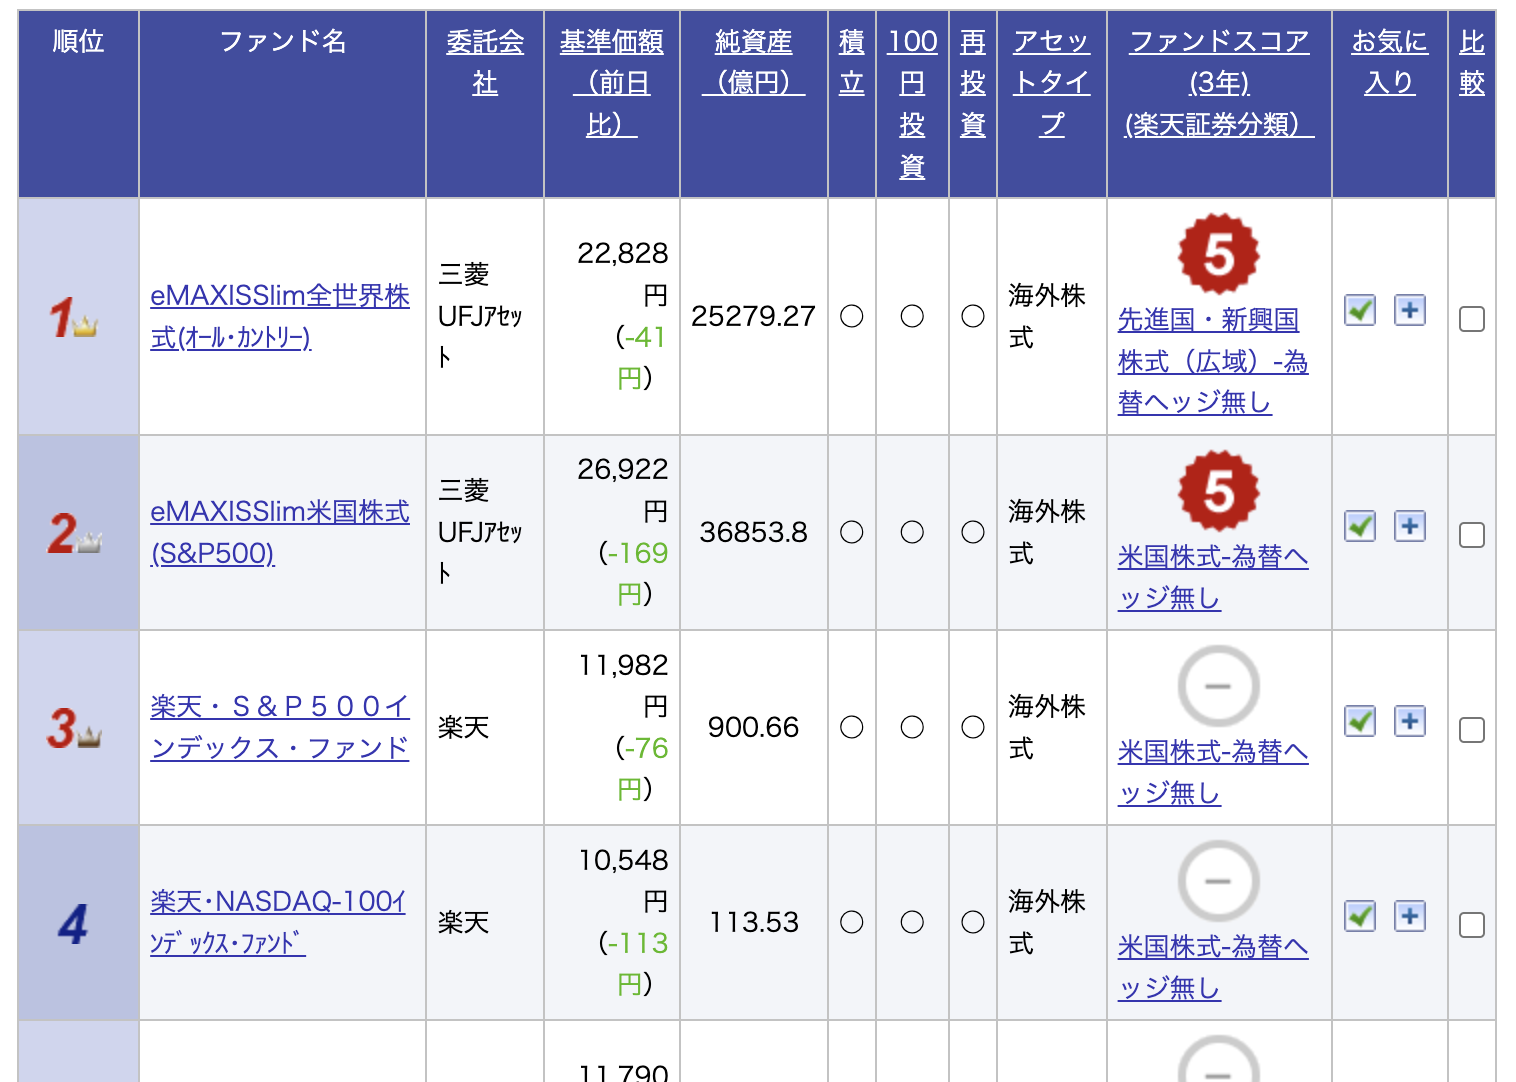Sort by 再投資 column header

point(973,83)
